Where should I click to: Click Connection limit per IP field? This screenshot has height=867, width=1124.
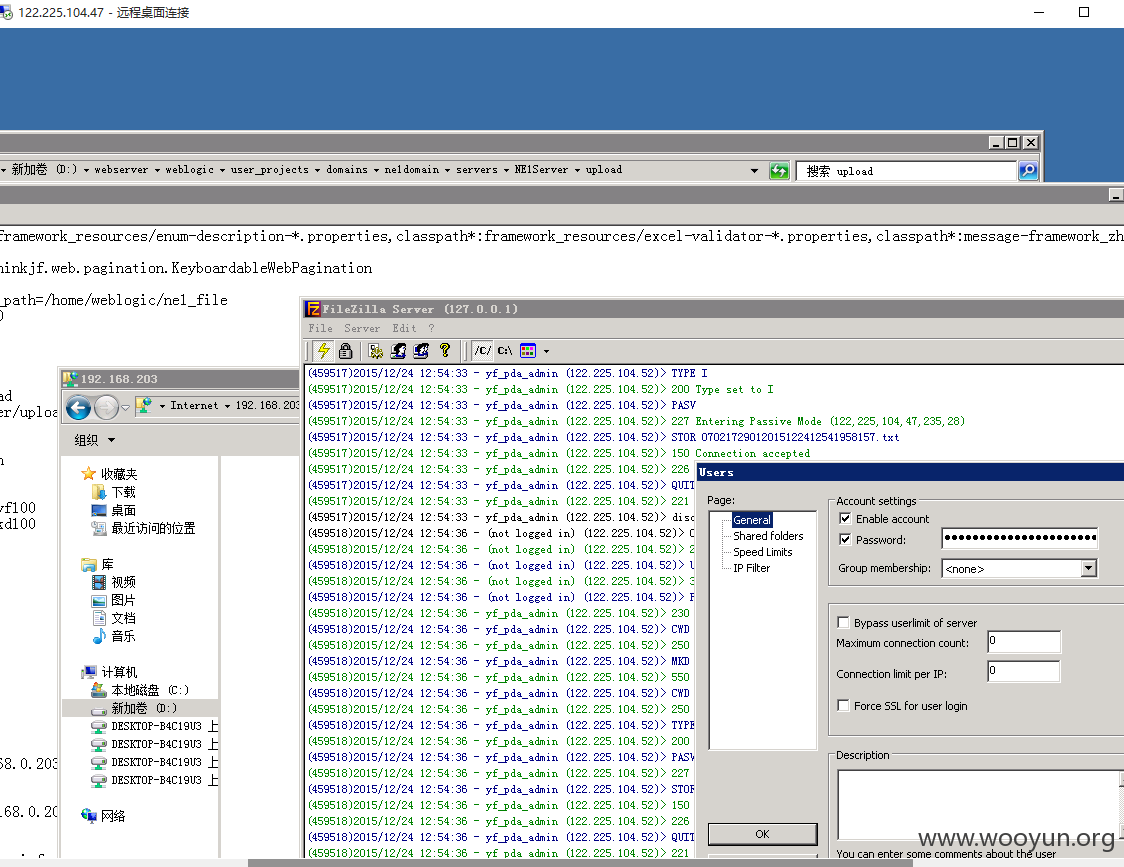tap(1024, 671)
